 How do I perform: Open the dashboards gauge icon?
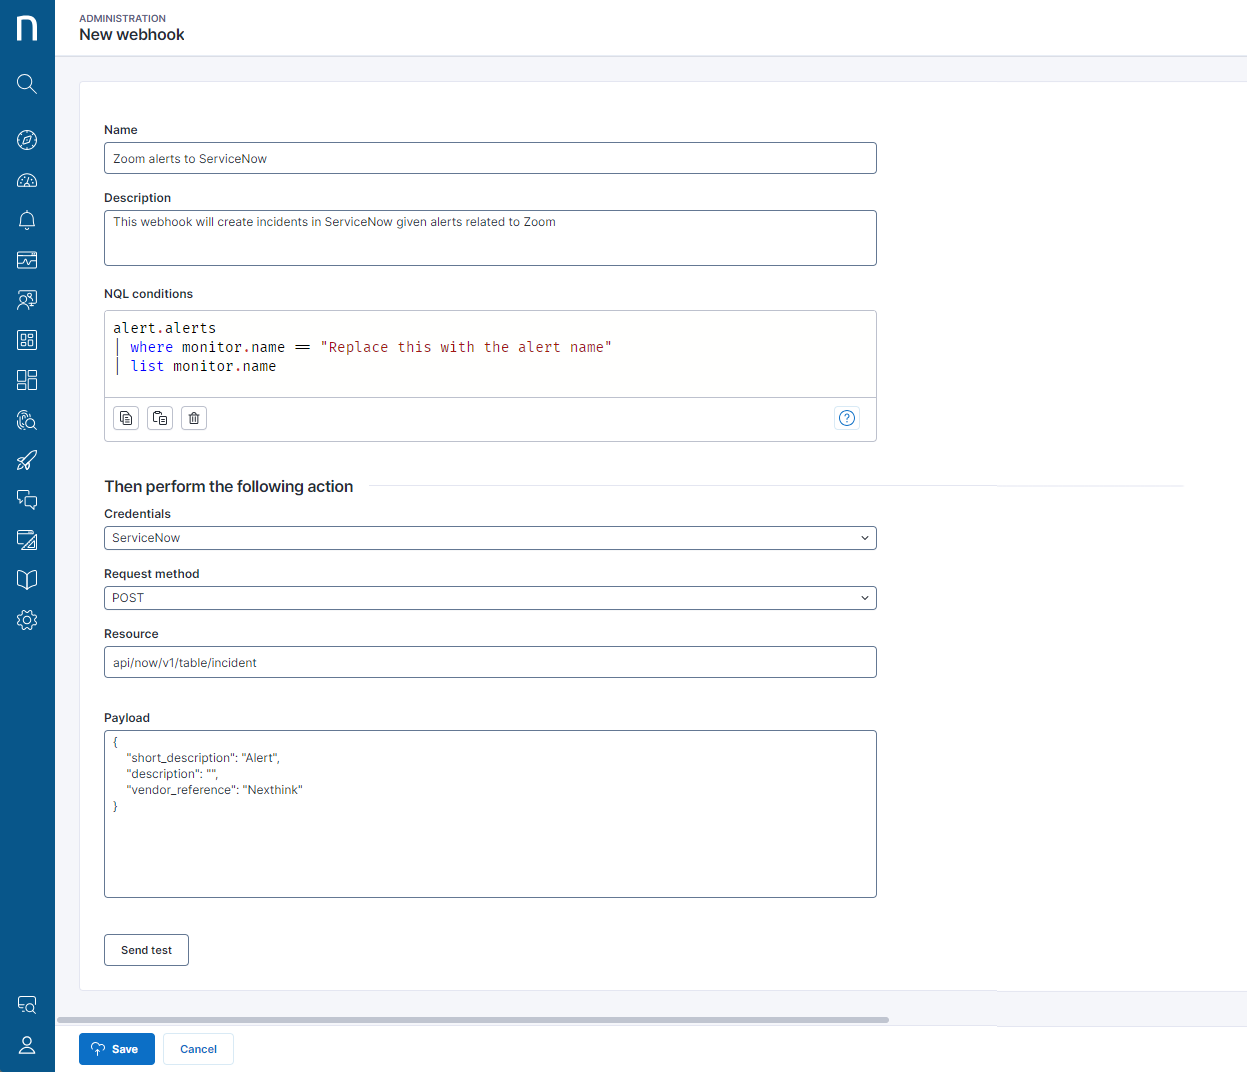tap(27, 180)
